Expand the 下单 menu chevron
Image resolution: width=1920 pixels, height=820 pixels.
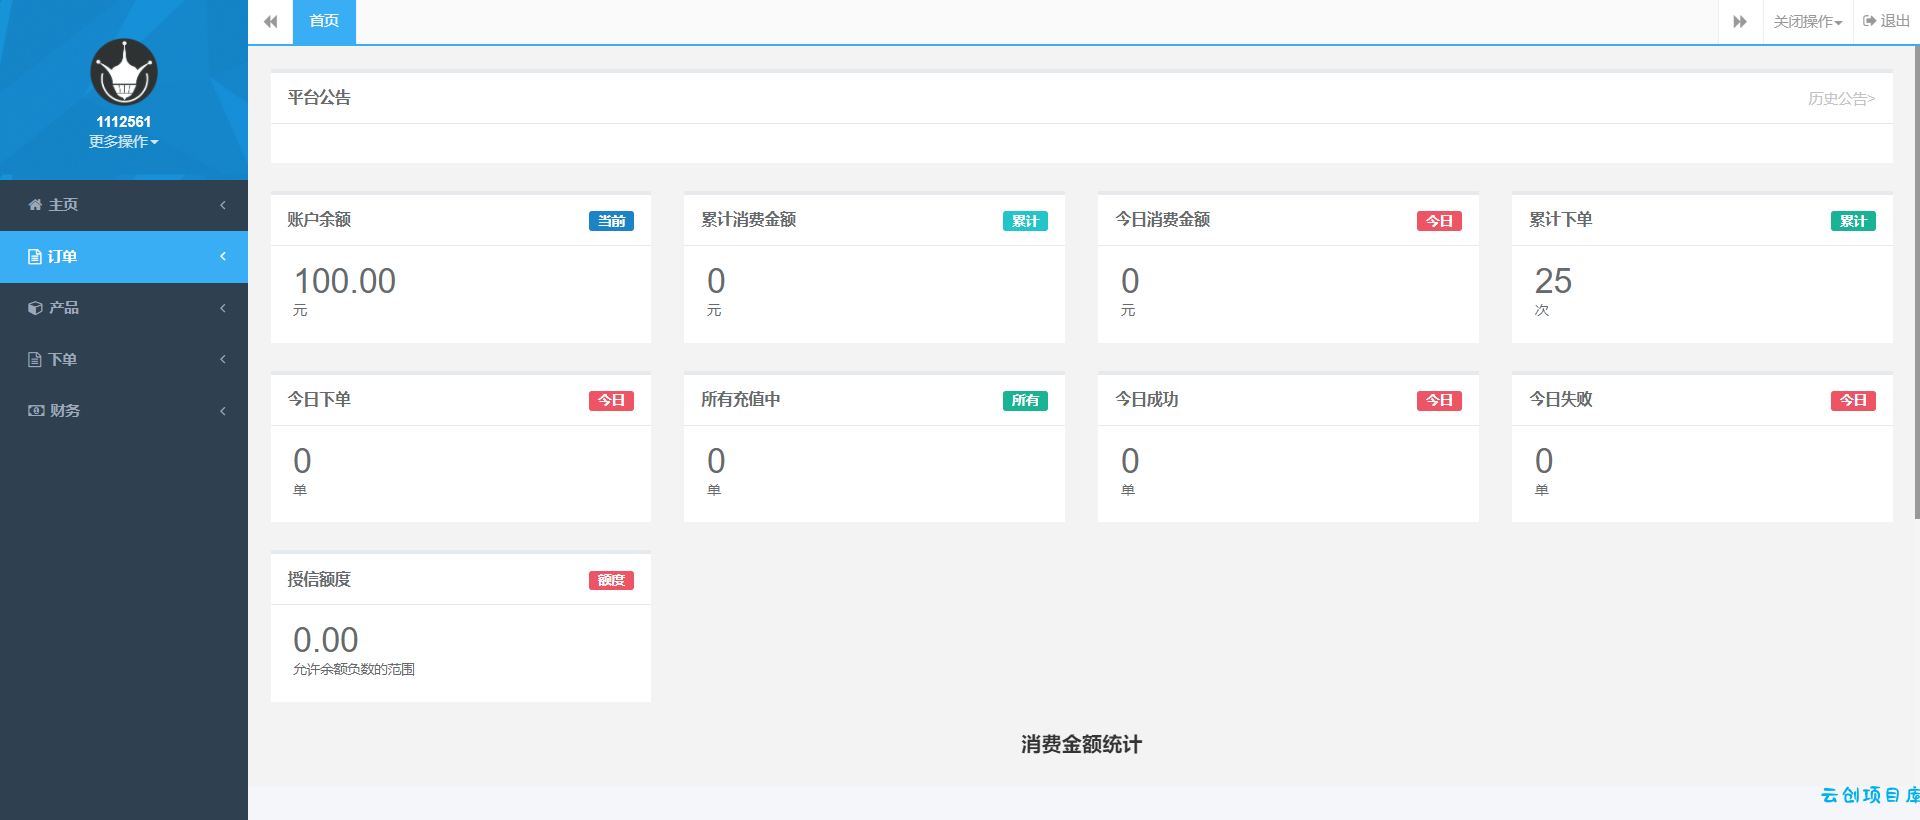[223, 360]
